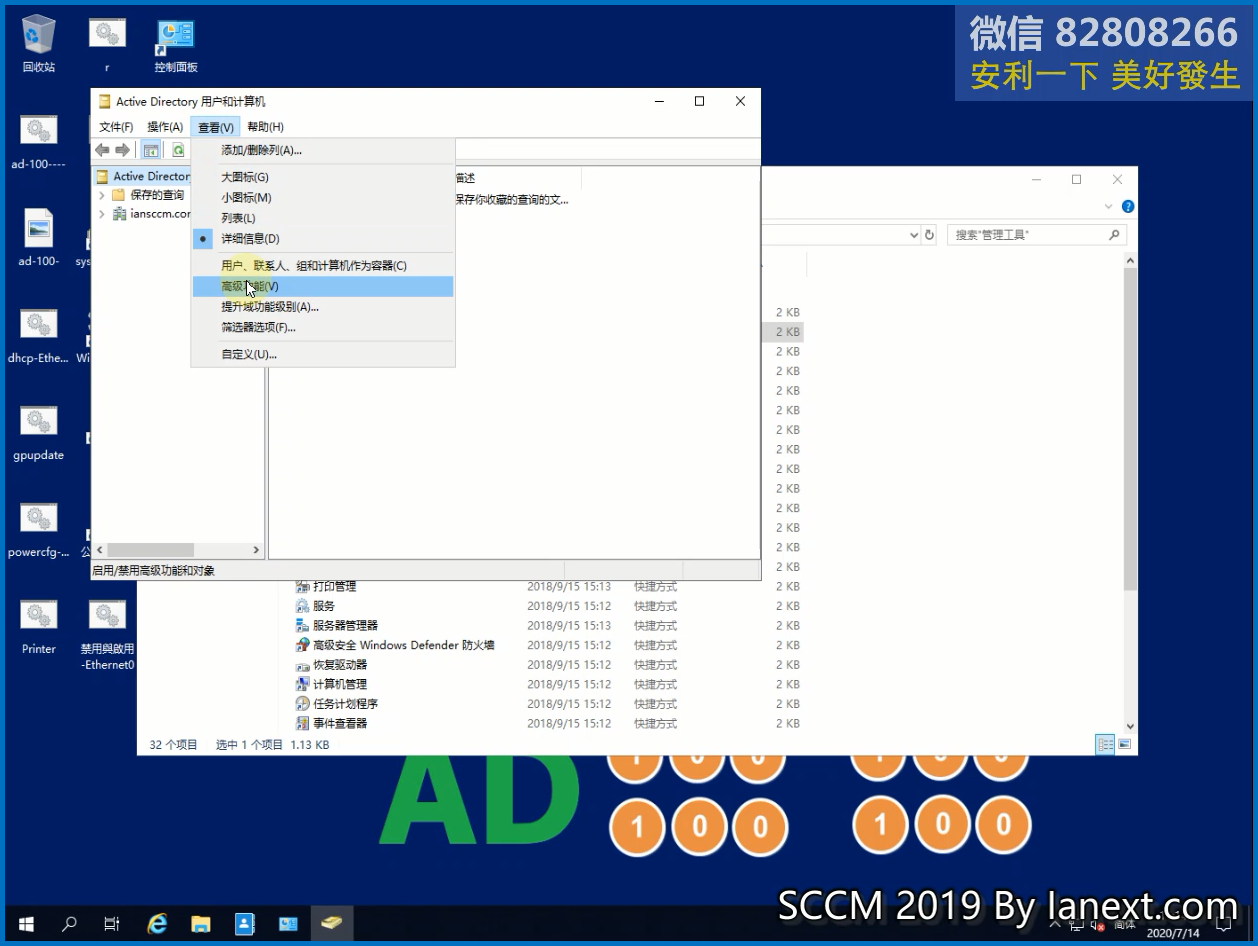Choose 添加/删除列(A)... menu entry
The width and height of the screenshot is (1258, 946).
pos(322,150)
